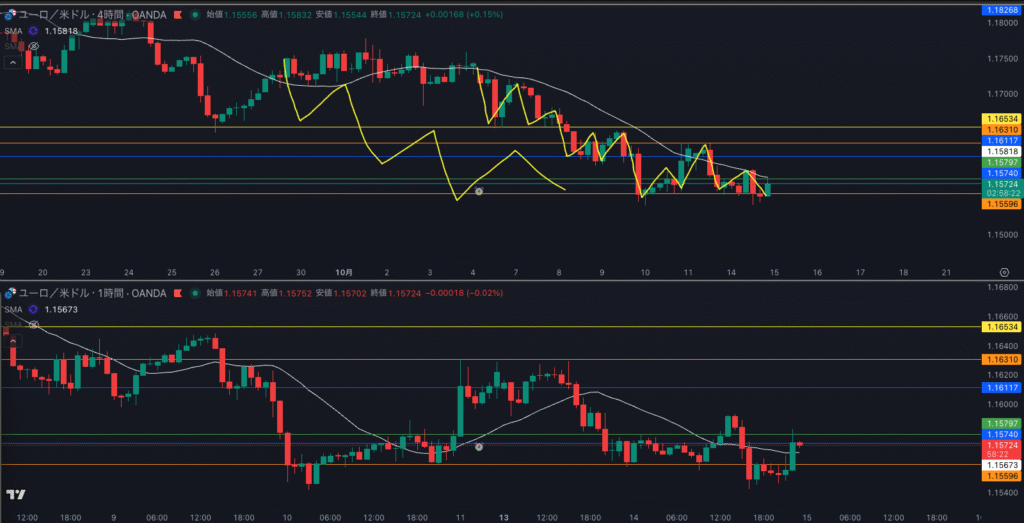Show the hidden SMA indicator in lower chart
Image resolution: width=1024 pixels, height=523 pixels.
click(33, 324)
